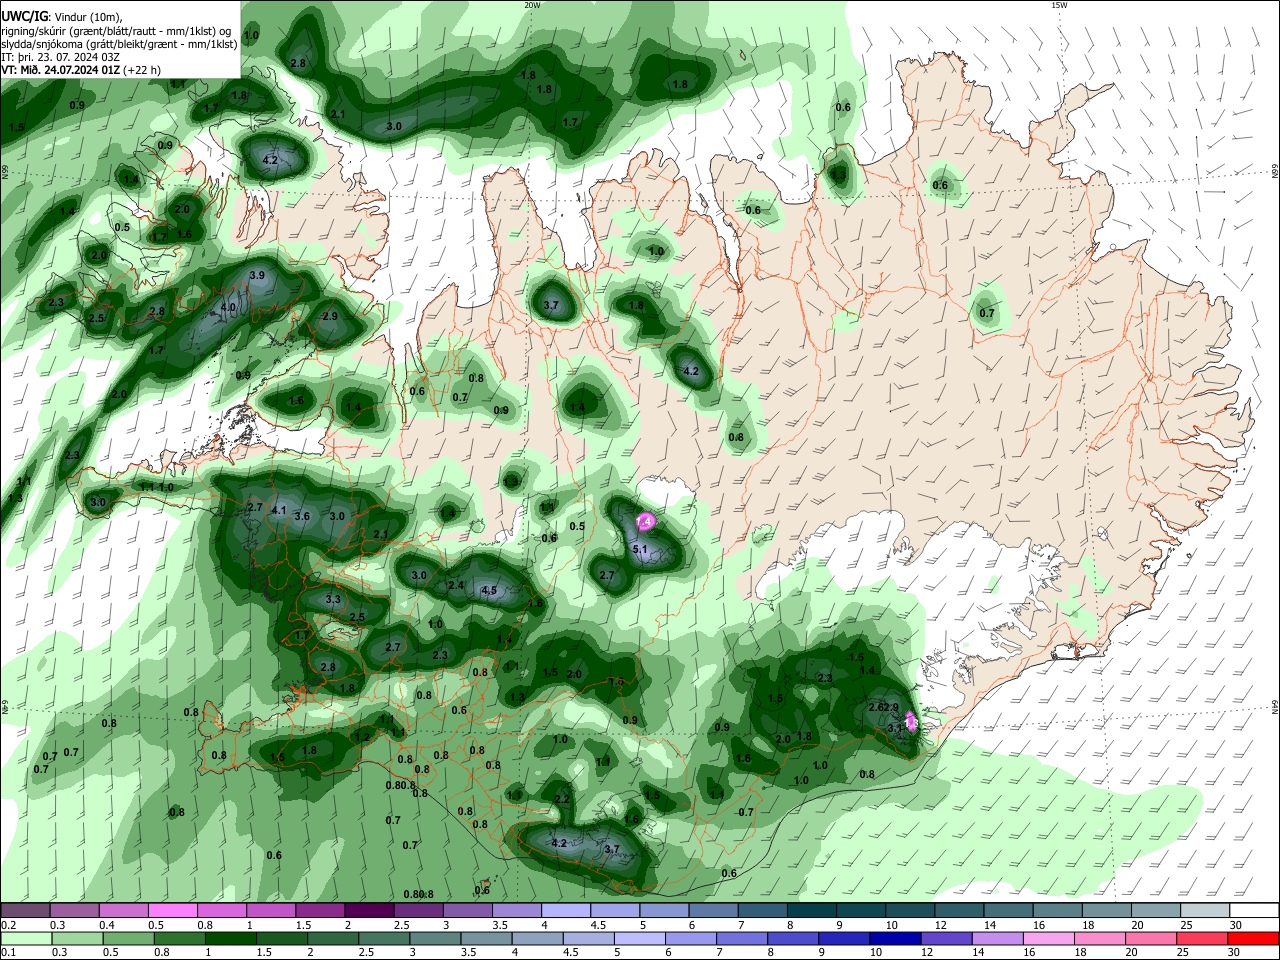Click the 3.3 precipitation value
This screenshot has height=960, width=1280.
point(334,600)
